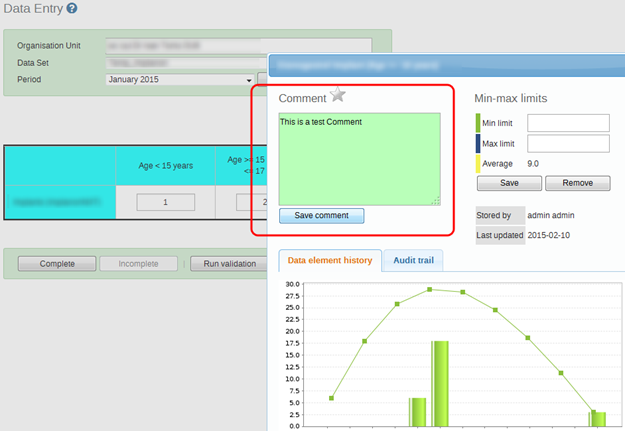Click the help icon beside Data Entry

[72, 9]
